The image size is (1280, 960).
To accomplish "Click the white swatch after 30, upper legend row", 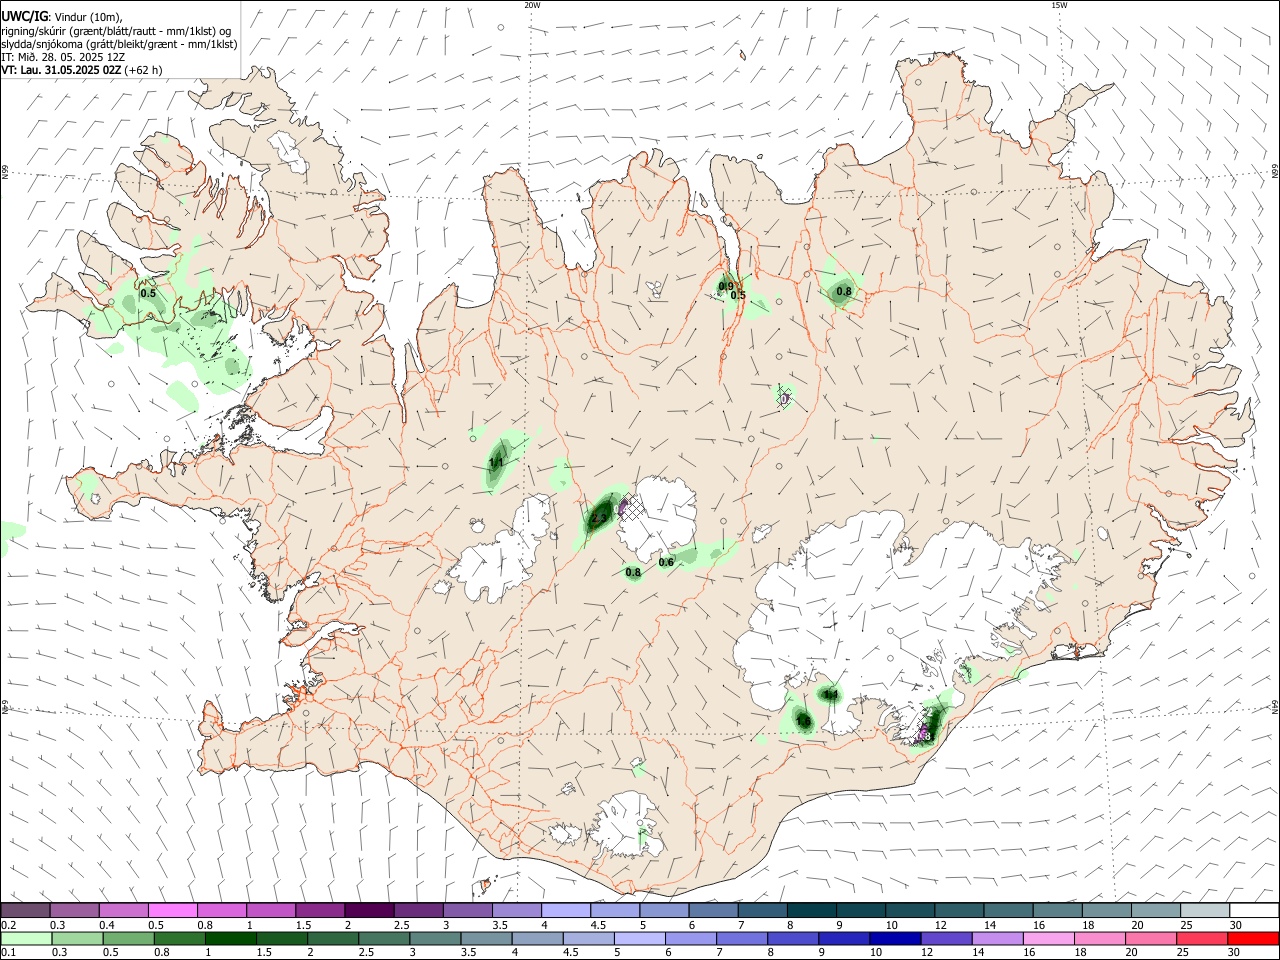I will [1254, 910].
